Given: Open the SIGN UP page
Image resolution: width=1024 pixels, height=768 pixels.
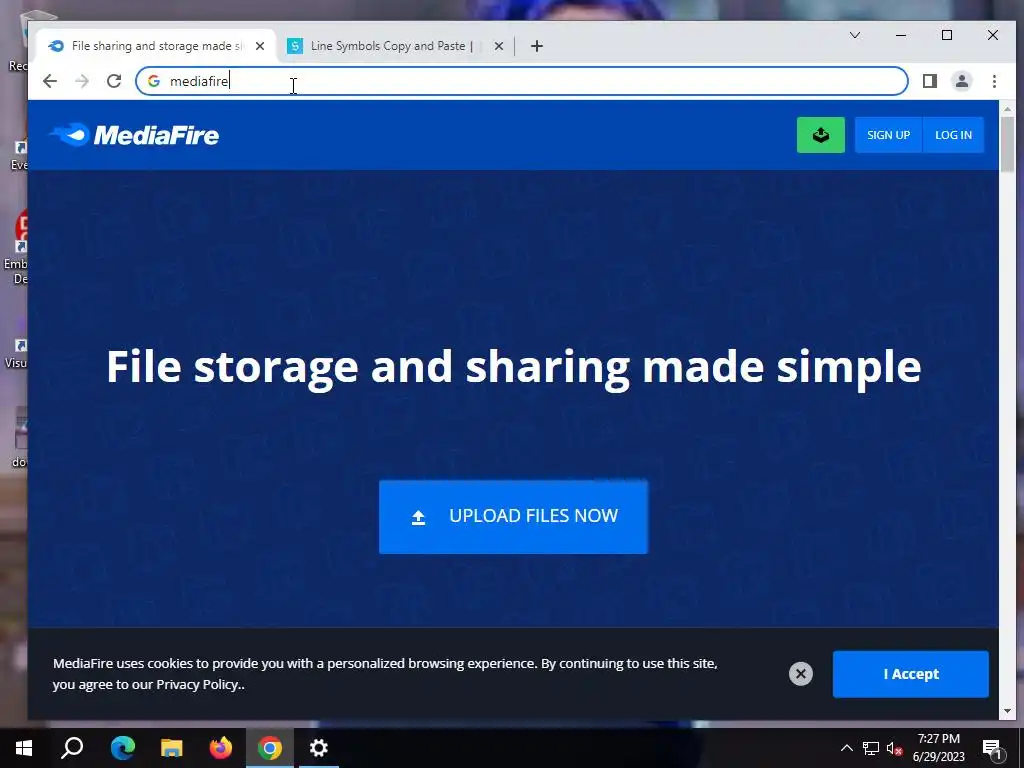Looking at the screenshot, I should pyautogui.click(x=888, y=135).
